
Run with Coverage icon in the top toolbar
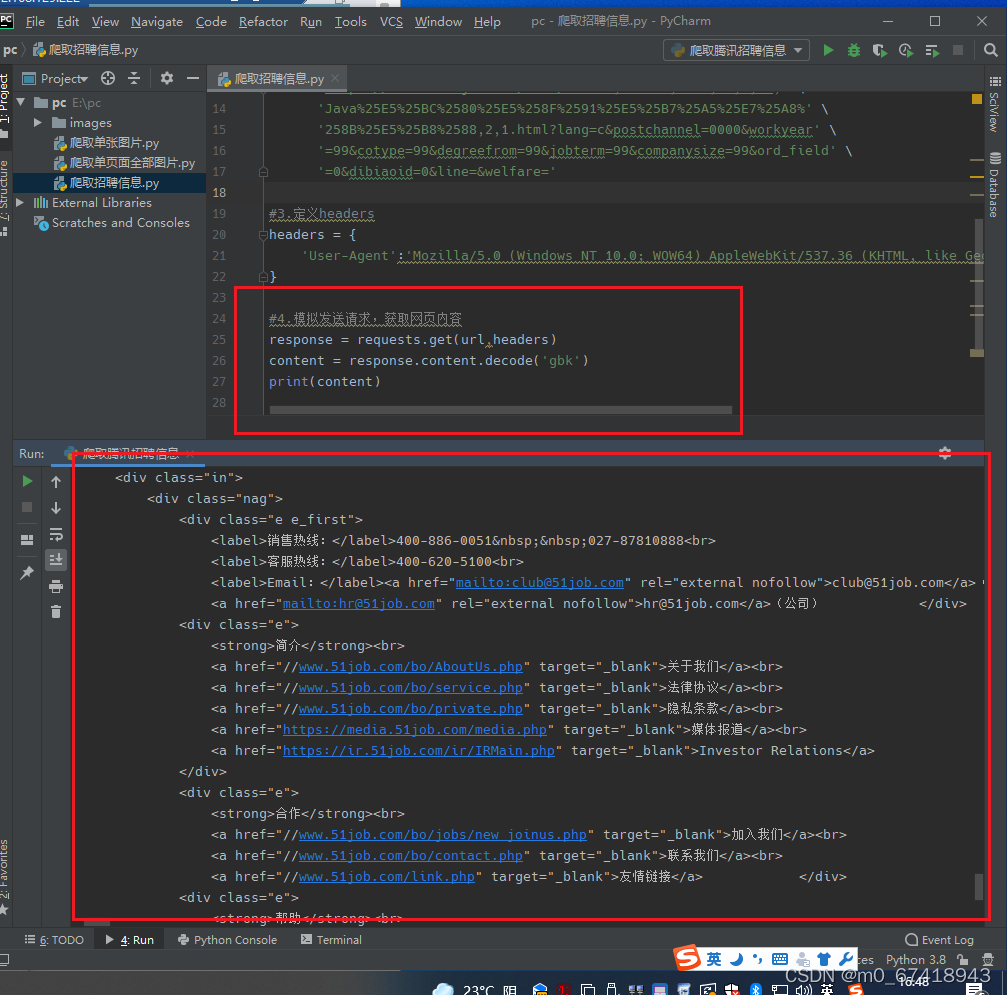pyautogui.click(x=879, y=50)
